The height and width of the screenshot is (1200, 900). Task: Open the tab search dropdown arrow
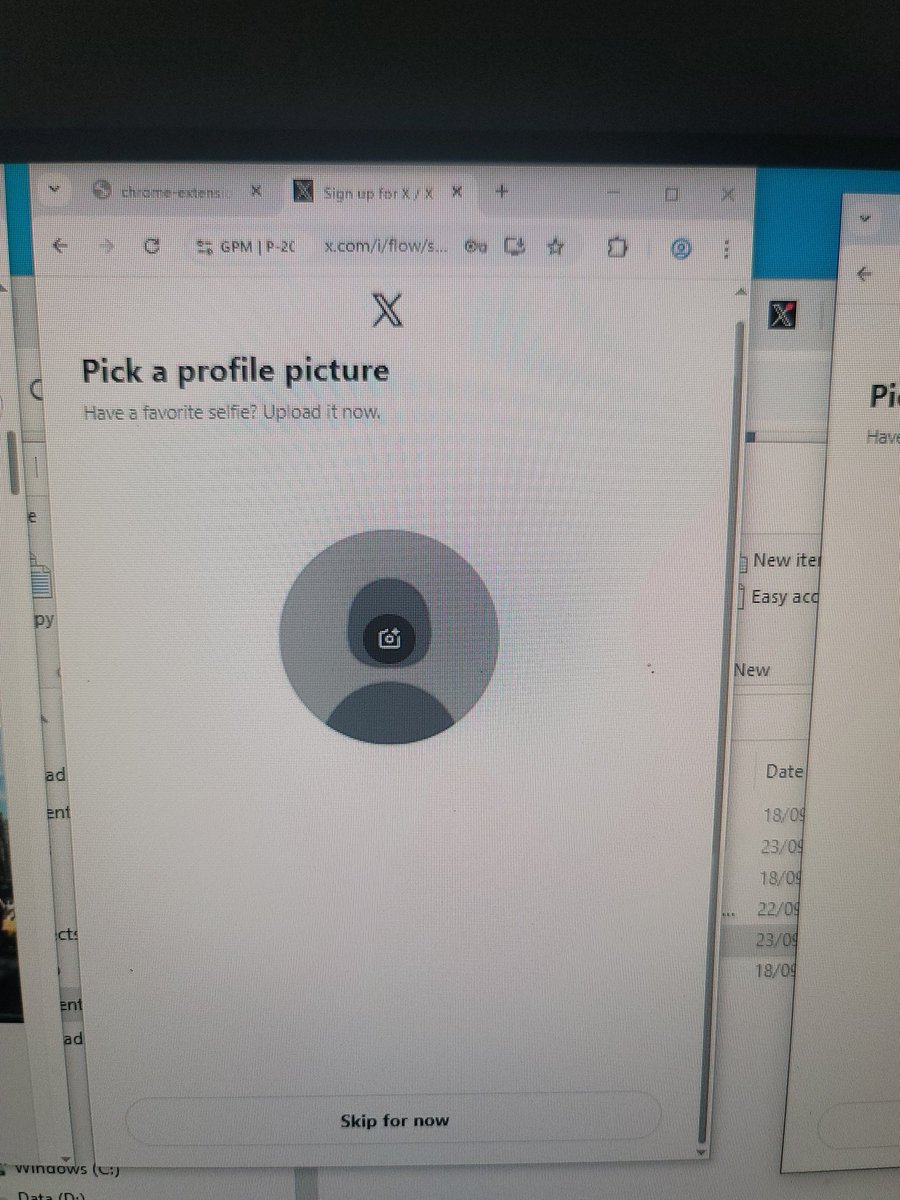click(54, 188)
